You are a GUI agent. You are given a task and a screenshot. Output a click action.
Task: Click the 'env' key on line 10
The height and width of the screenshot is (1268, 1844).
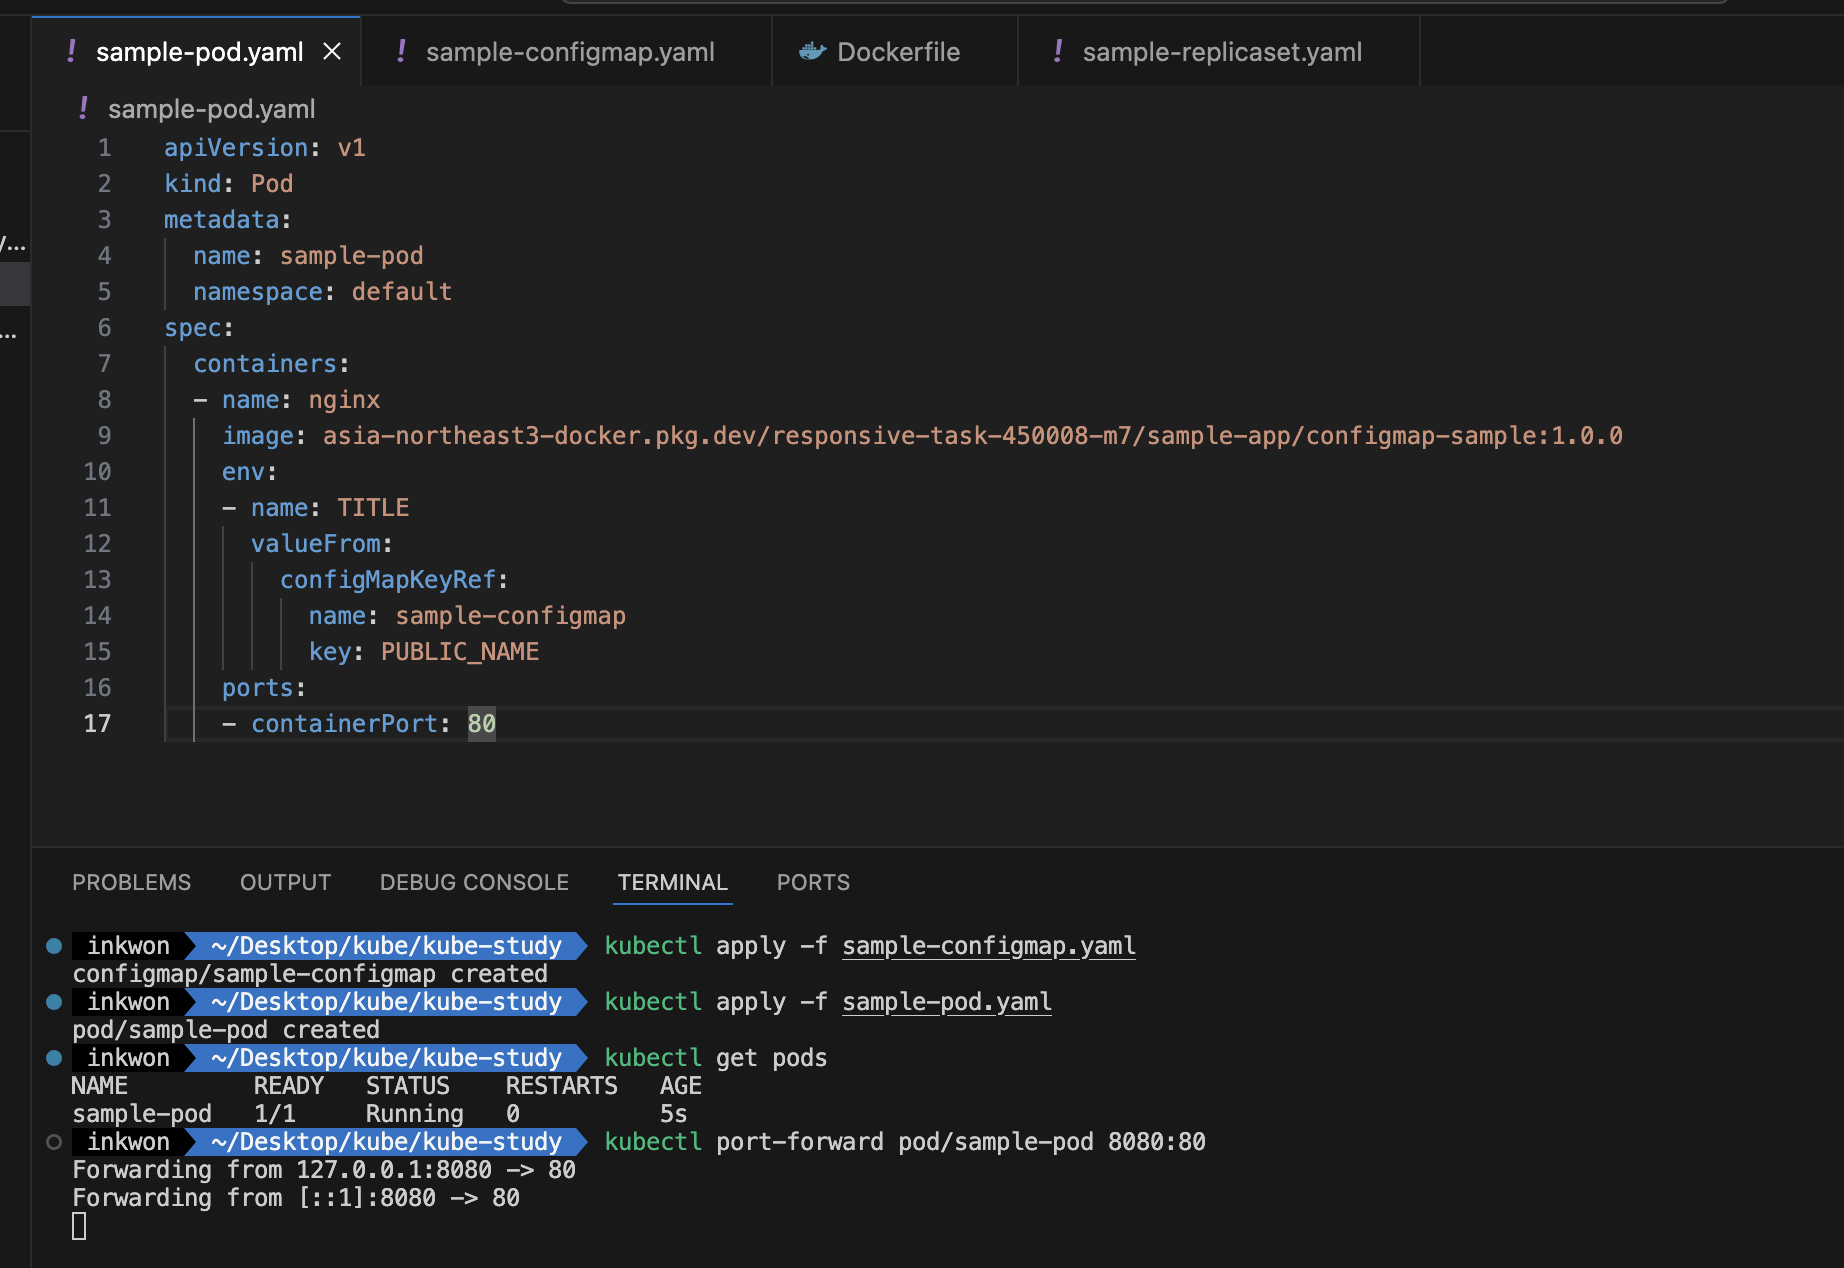[243, 472]
